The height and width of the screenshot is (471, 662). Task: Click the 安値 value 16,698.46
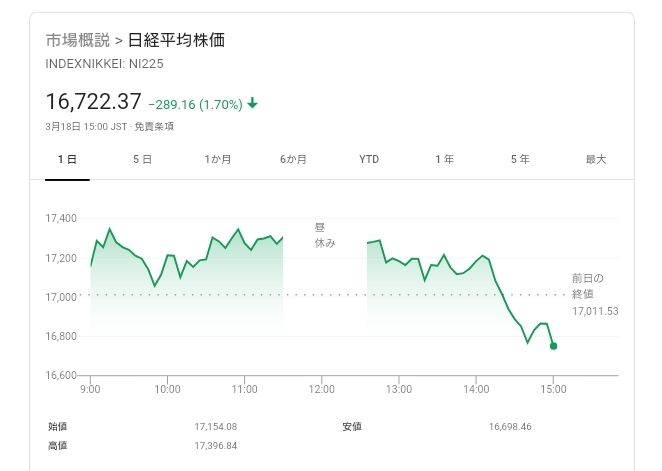[x=511, y=427]
